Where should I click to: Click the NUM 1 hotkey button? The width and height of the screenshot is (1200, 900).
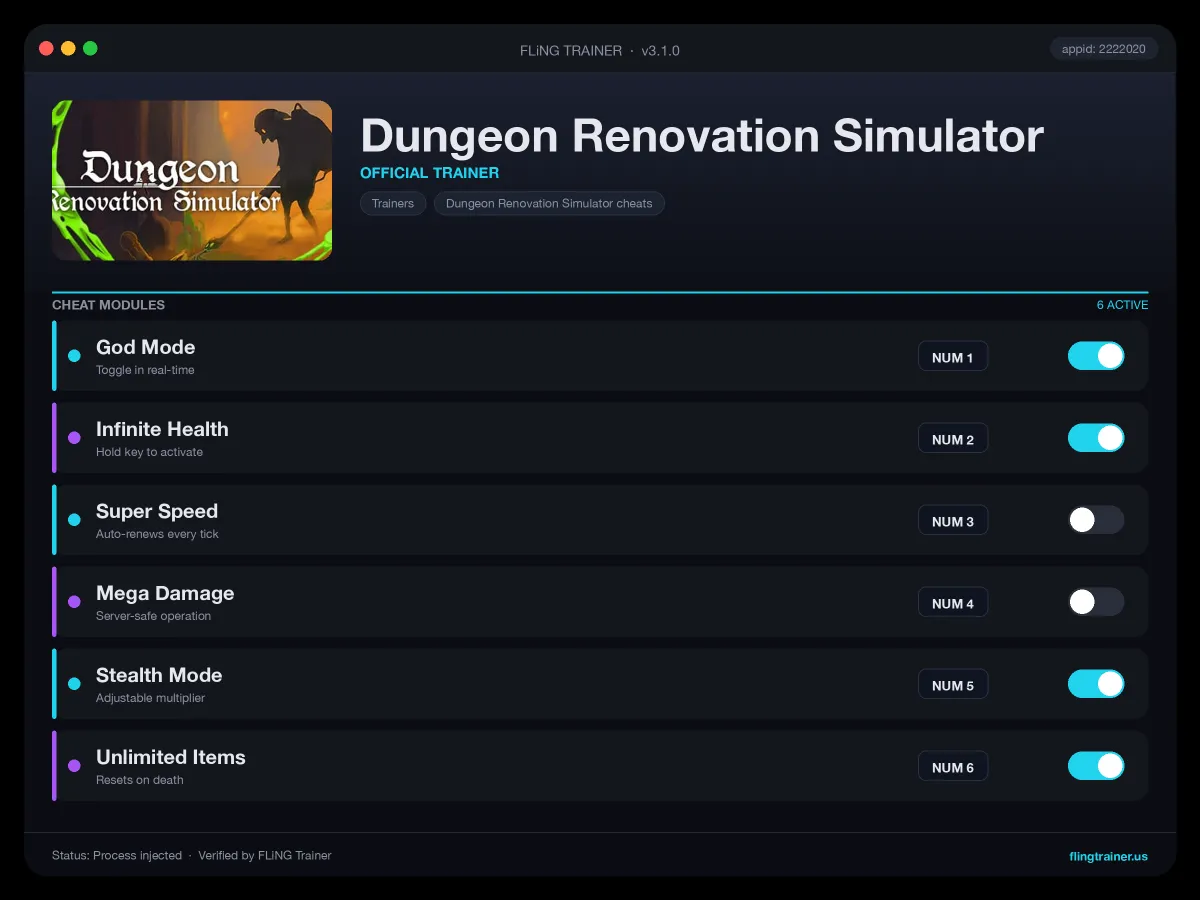pyautogui.click(x=953, y=357)
